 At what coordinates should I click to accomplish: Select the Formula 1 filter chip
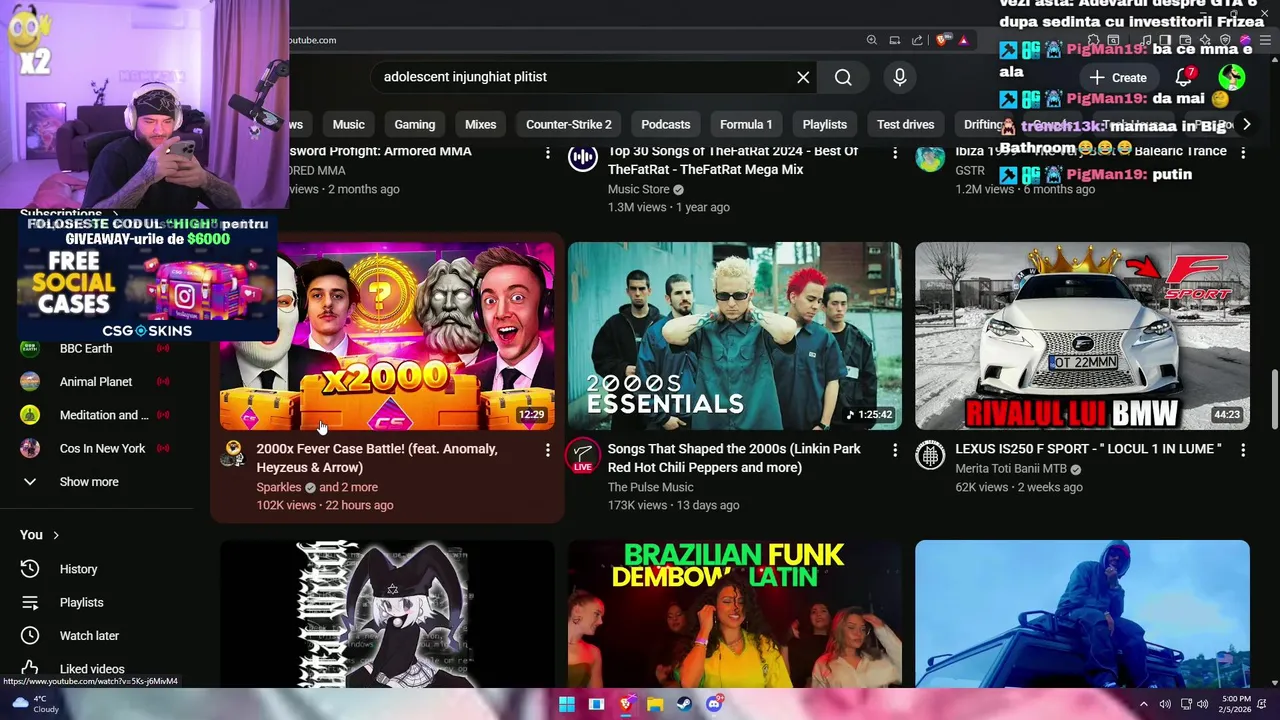pos(746,124)
